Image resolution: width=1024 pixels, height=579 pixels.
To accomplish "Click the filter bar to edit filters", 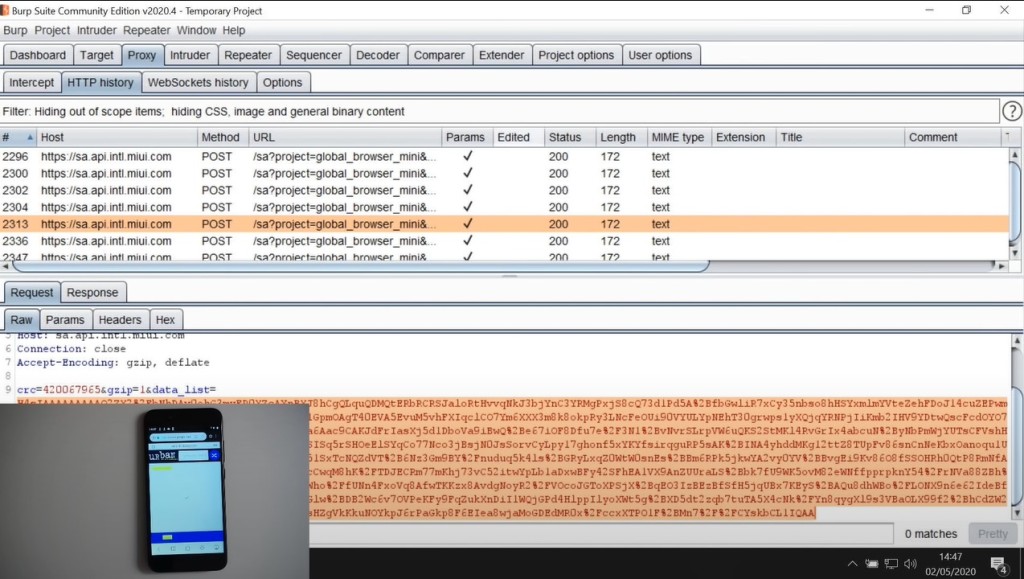I will pyautogui.click(x=500, y=112).
